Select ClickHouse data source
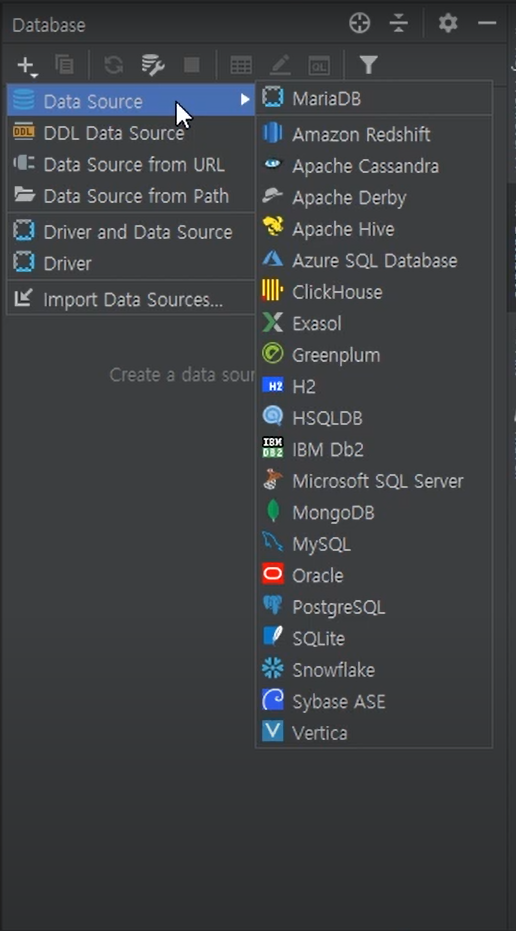Viewport: 516px width, 931px height. coord(373,292)
